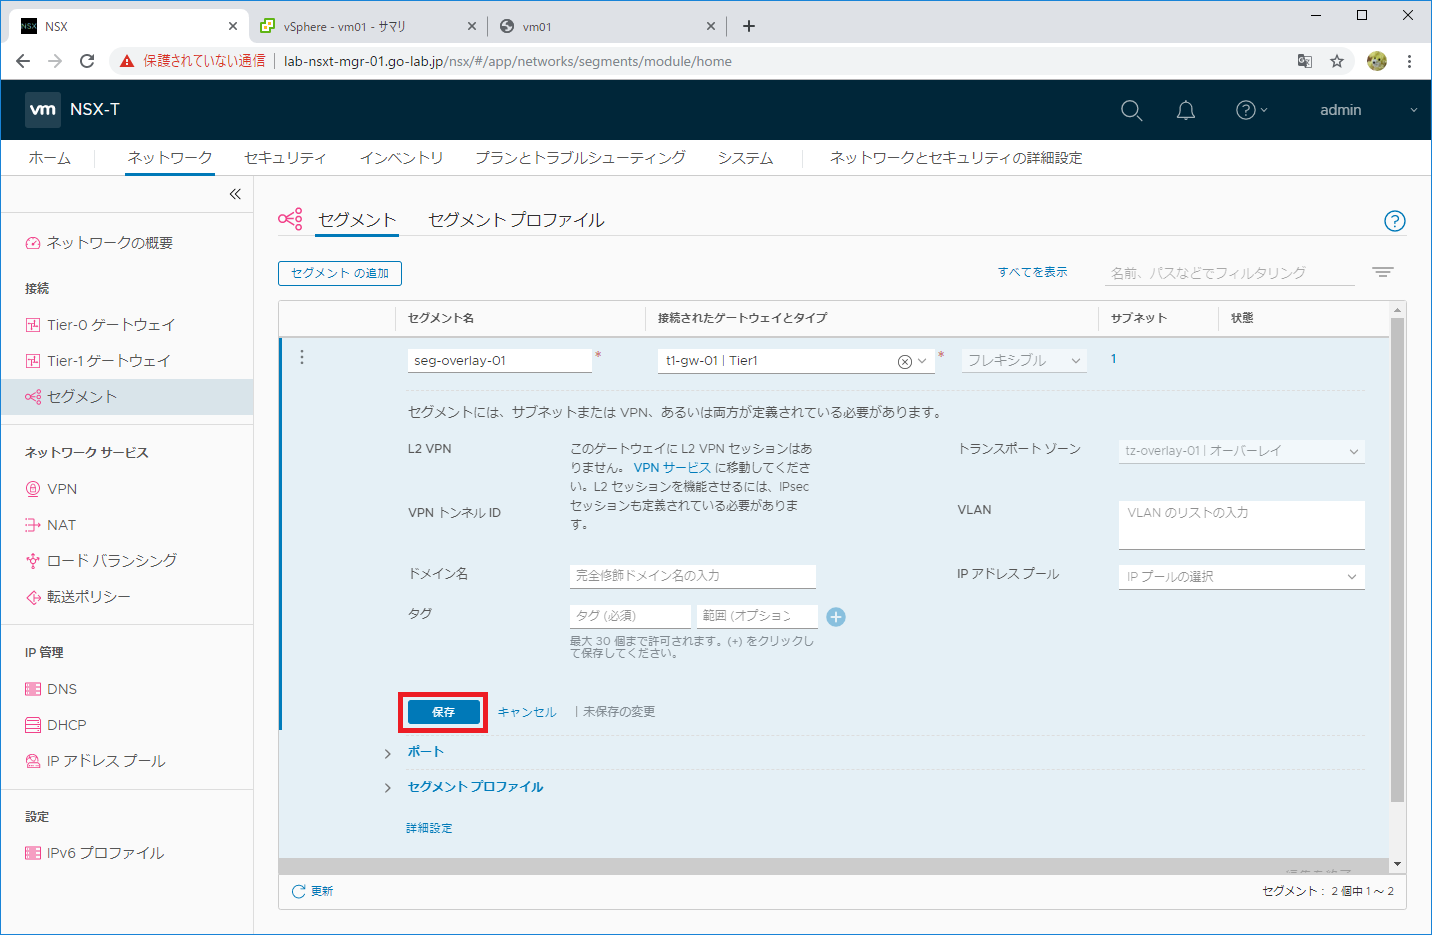Open DNS in the sidebar
This screenshot has height=935, width=1432.
click(62, 689)
